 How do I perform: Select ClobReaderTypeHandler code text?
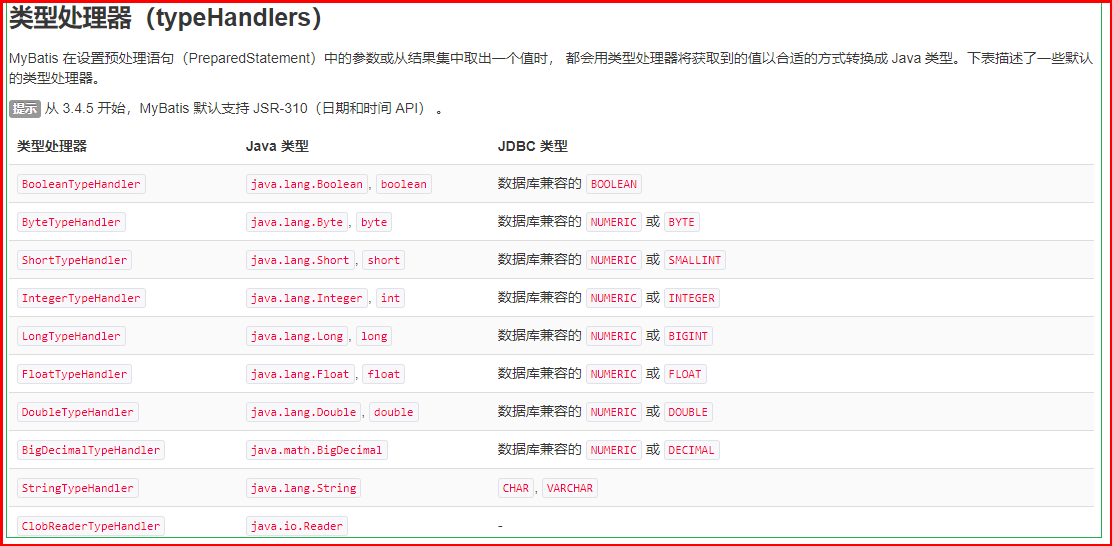[91, 526]
